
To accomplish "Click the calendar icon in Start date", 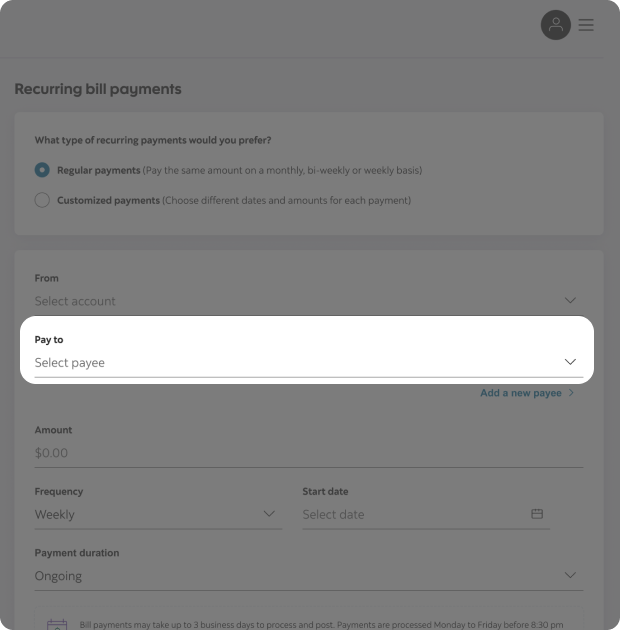I will pos(537,514).
